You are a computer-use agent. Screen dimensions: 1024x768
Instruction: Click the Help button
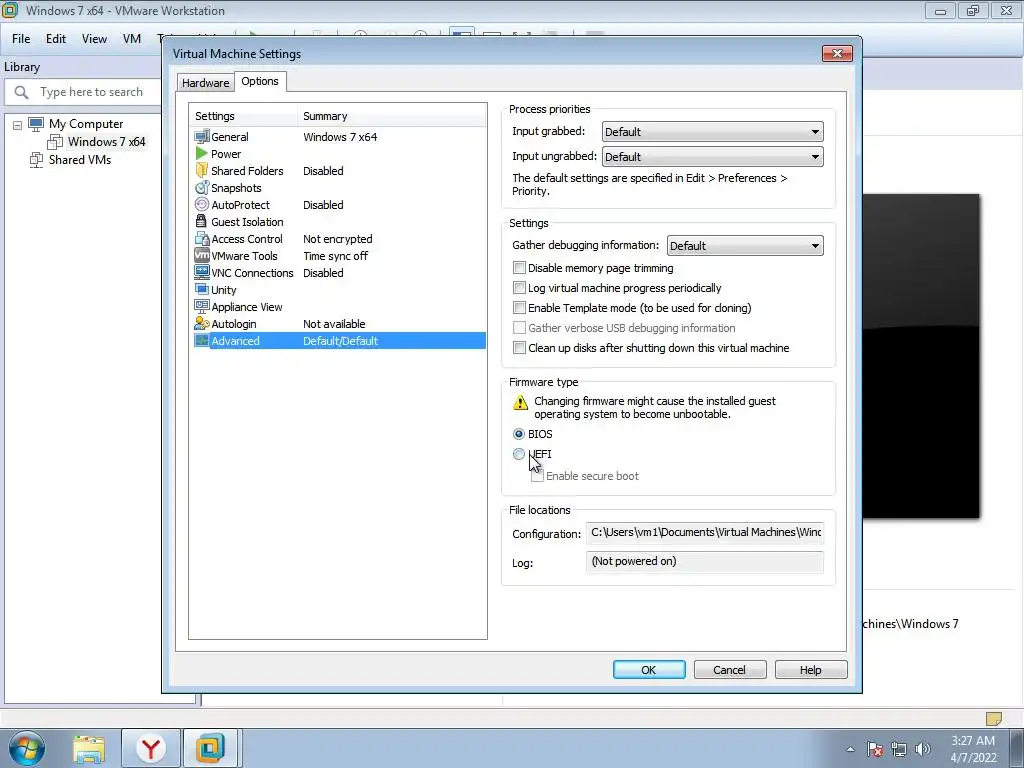point(810,669)
